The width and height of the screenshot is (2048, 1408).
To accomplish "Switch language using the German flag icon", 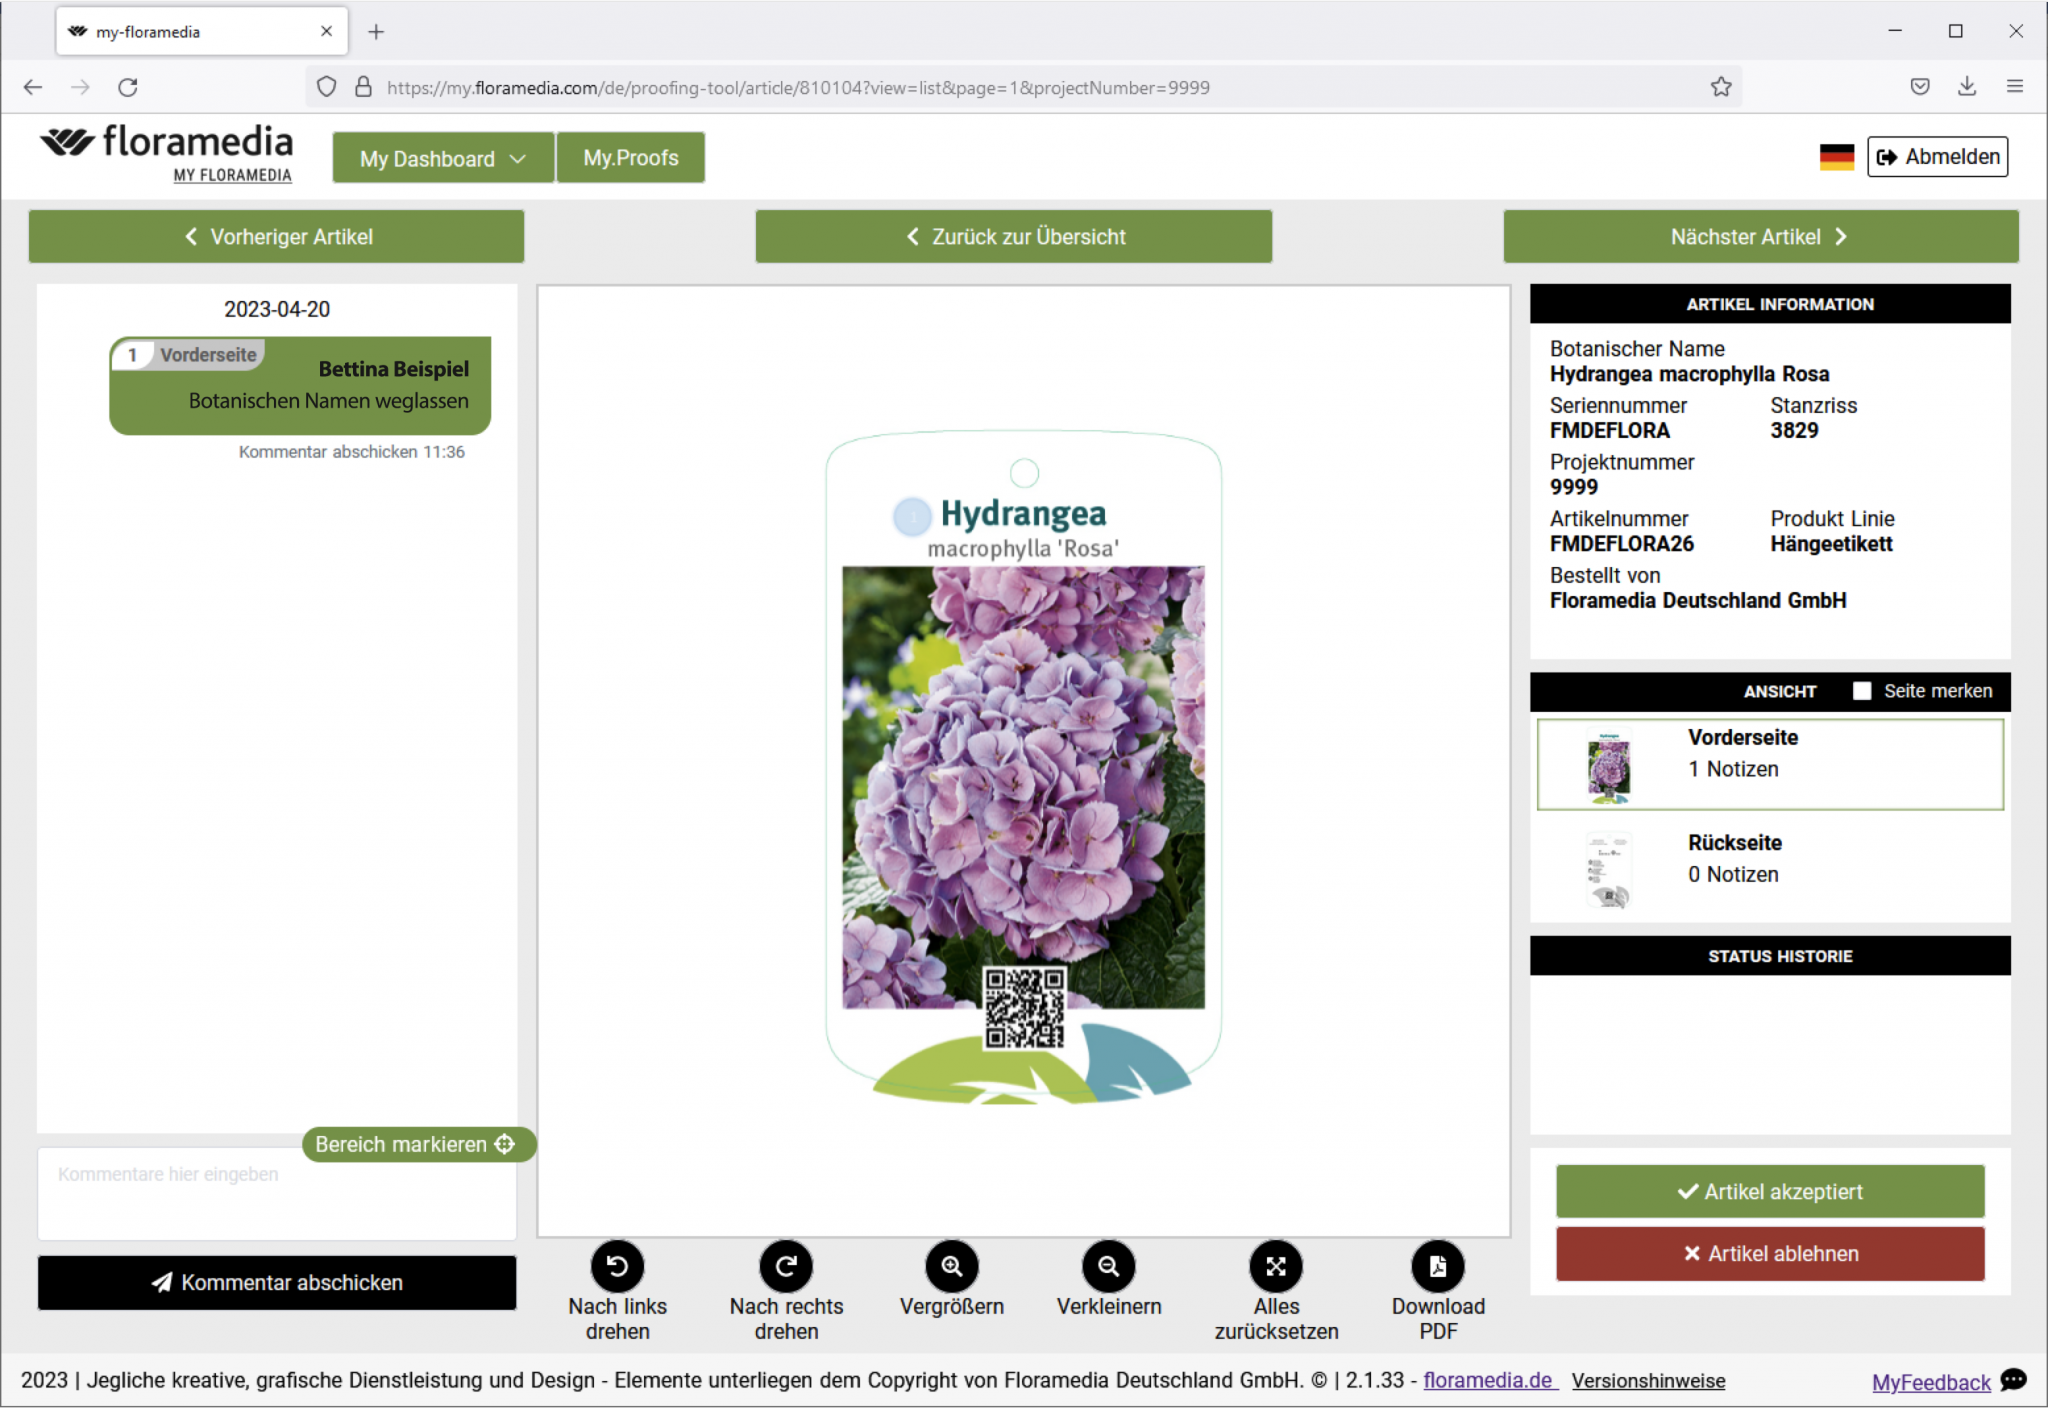I will pyautogui.click(x=1835, y=156).
